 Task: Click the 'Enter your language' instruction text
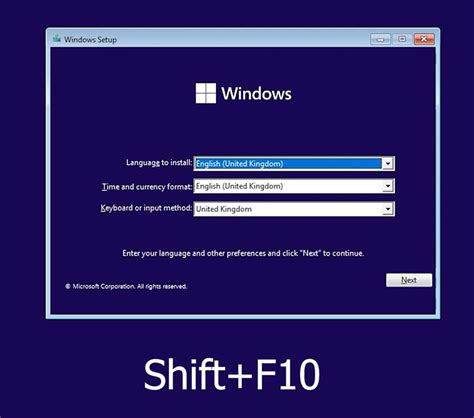point(243,253)
